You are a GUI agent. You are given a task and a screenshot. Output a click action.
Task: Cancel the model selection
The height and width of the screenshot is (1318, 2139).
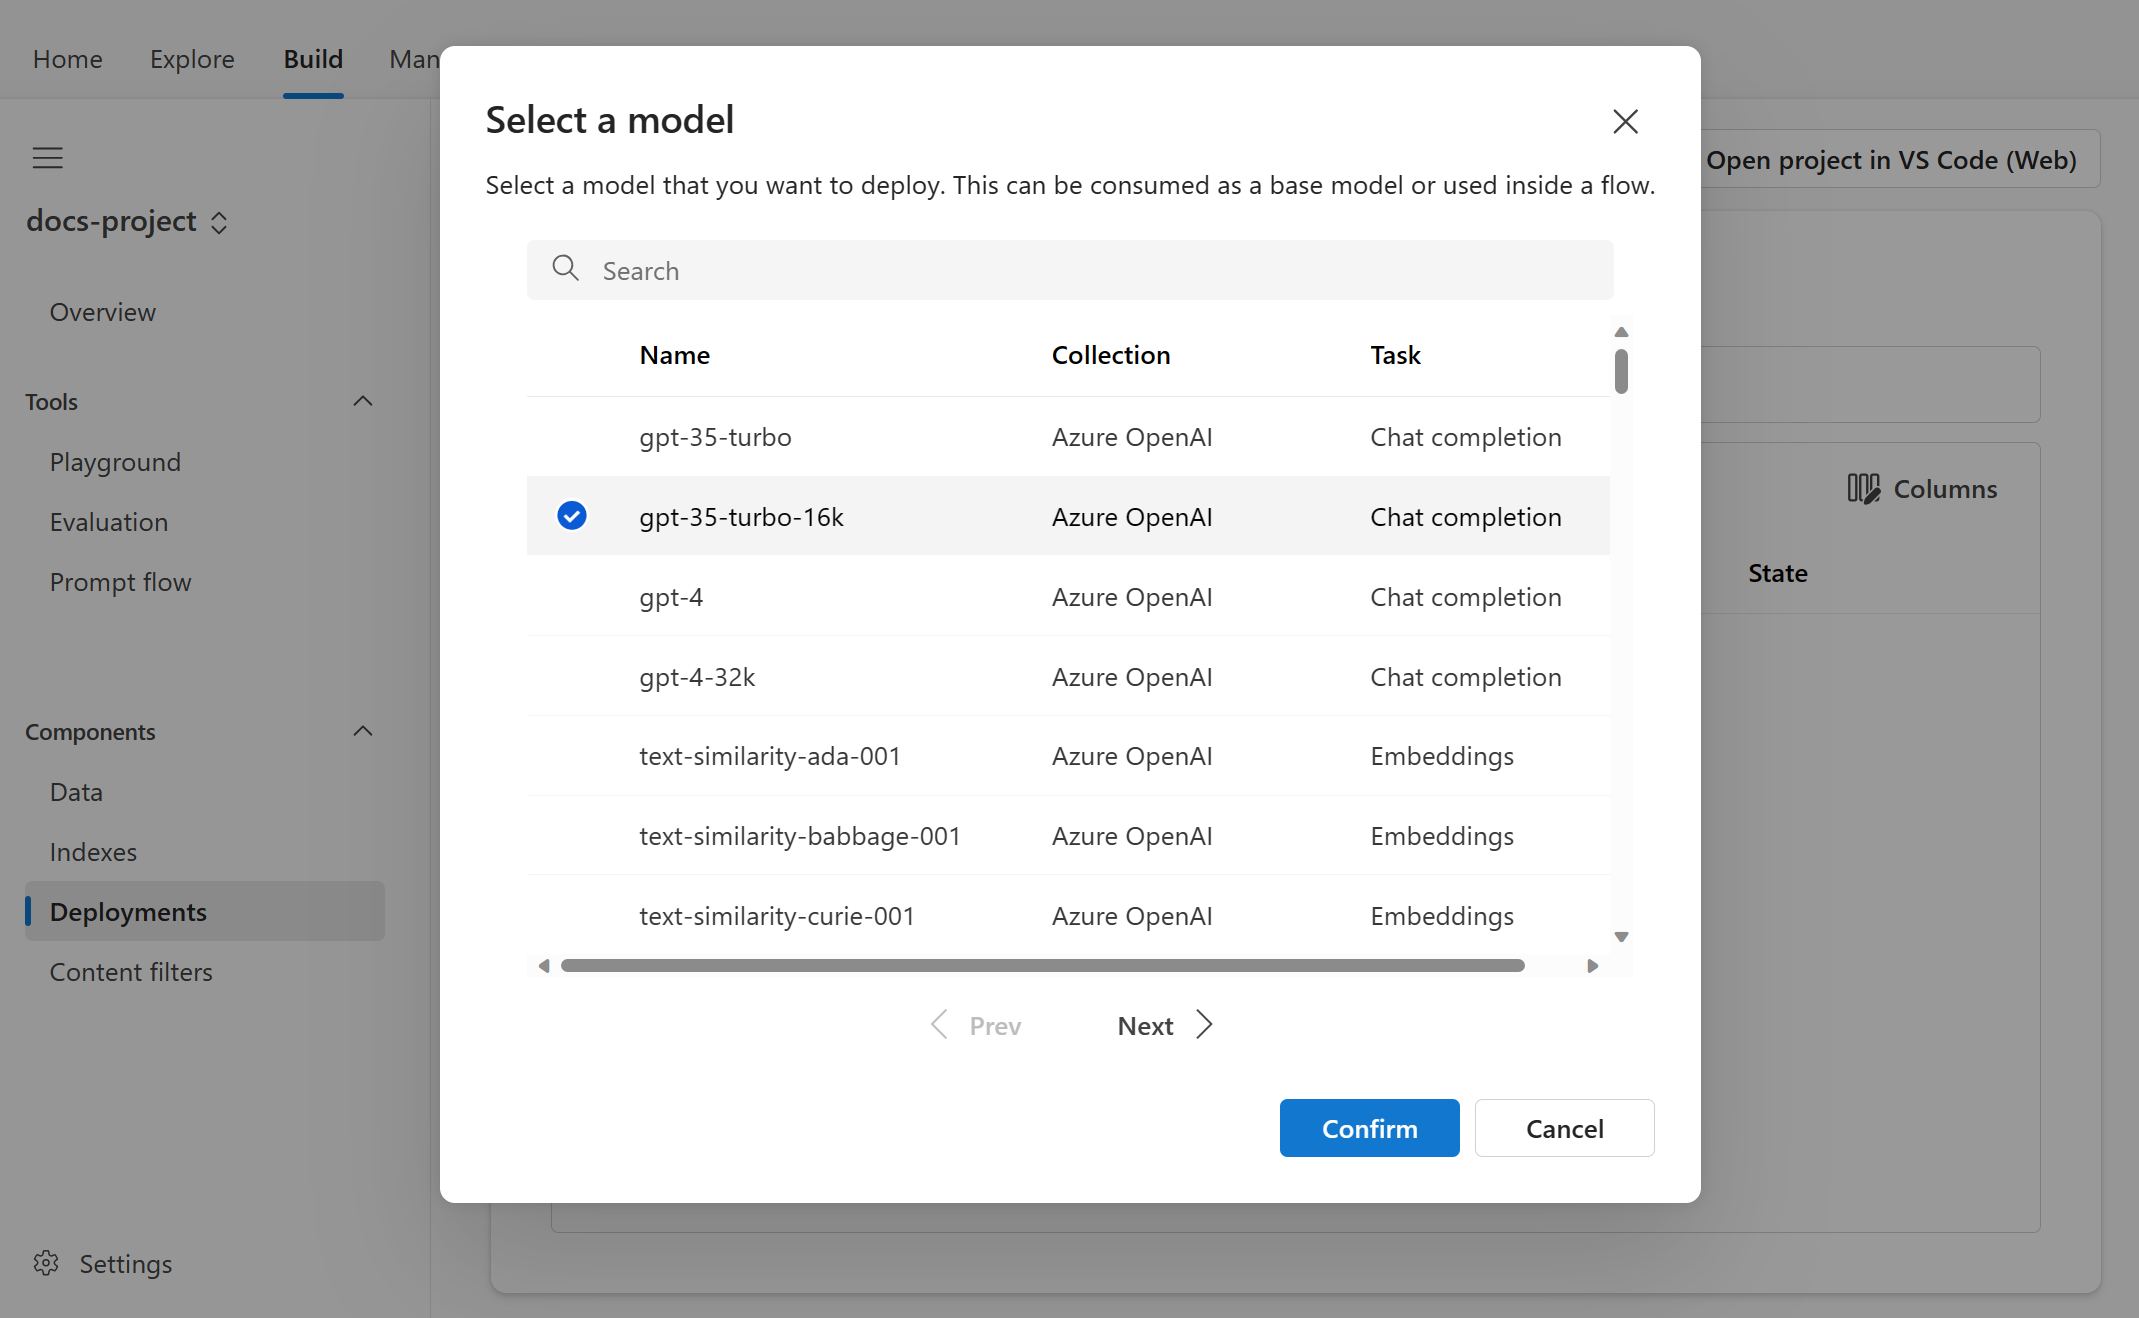tap(1564, 1128)
